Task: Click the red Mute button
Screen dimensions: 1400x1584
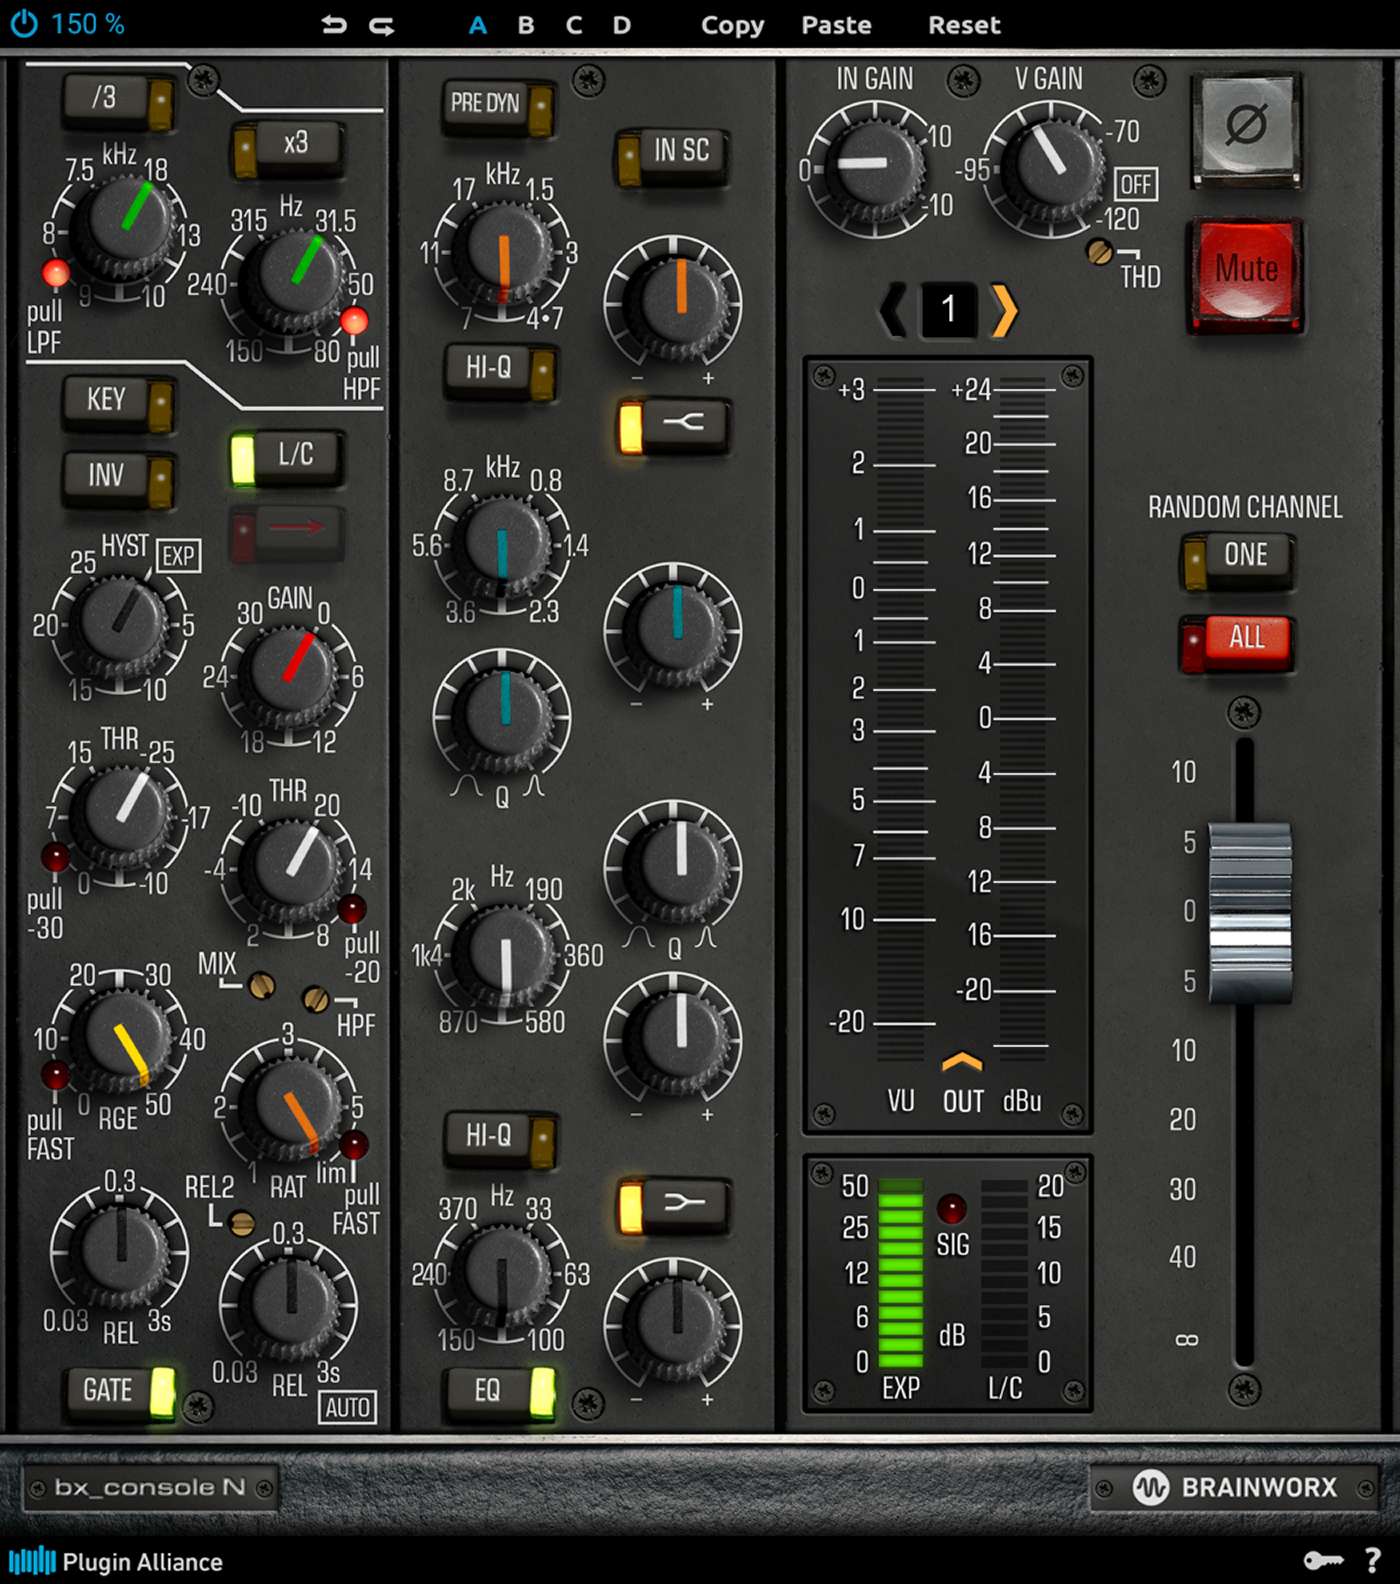Action: tap(1246, 270)
